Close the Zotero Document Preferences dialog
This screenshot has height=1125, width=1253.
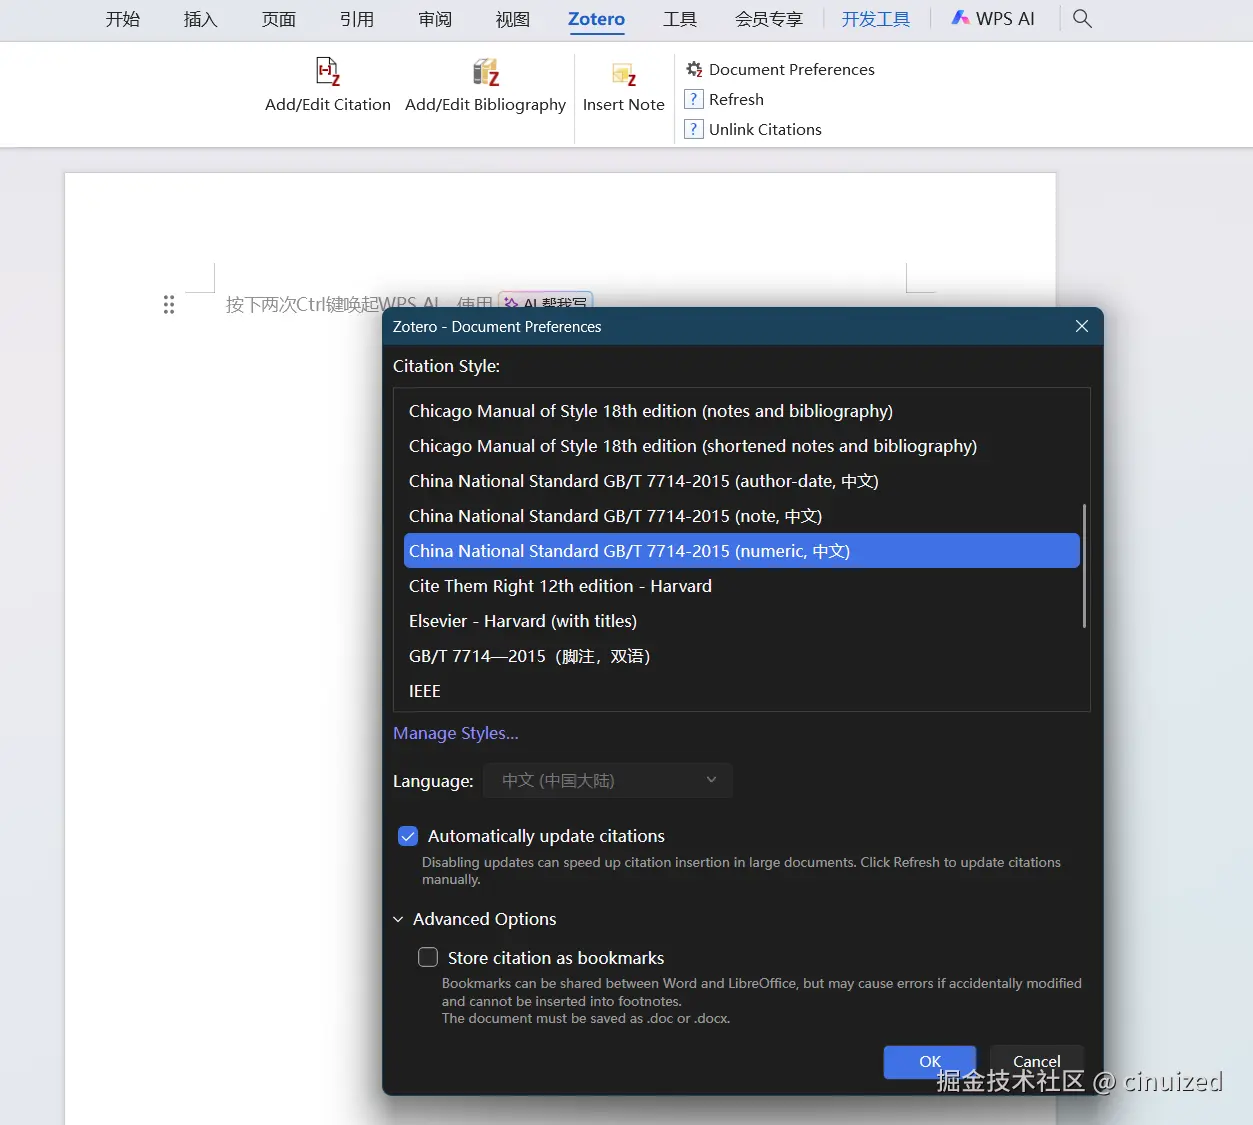tap(1082, 326)
